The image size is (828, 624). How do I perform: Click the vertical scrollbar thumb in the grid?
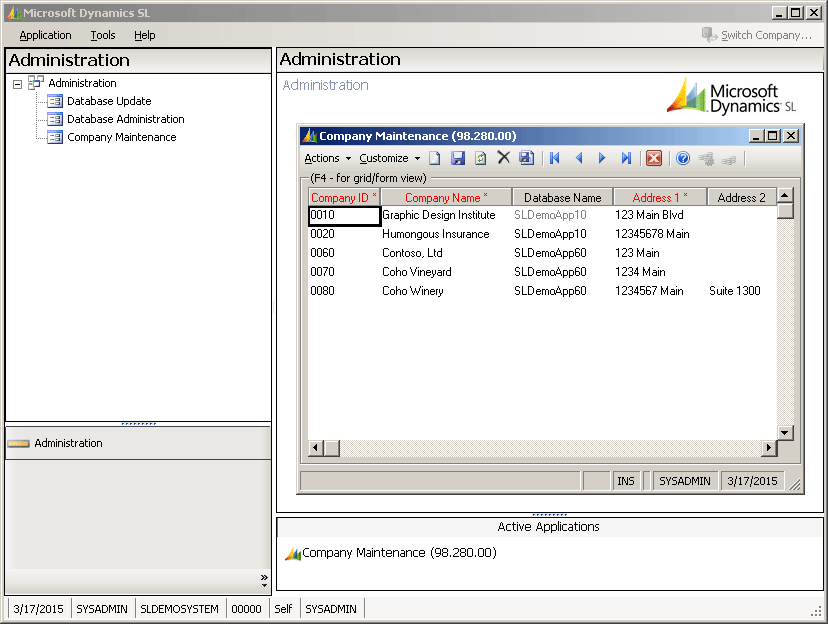click(785, 211)
